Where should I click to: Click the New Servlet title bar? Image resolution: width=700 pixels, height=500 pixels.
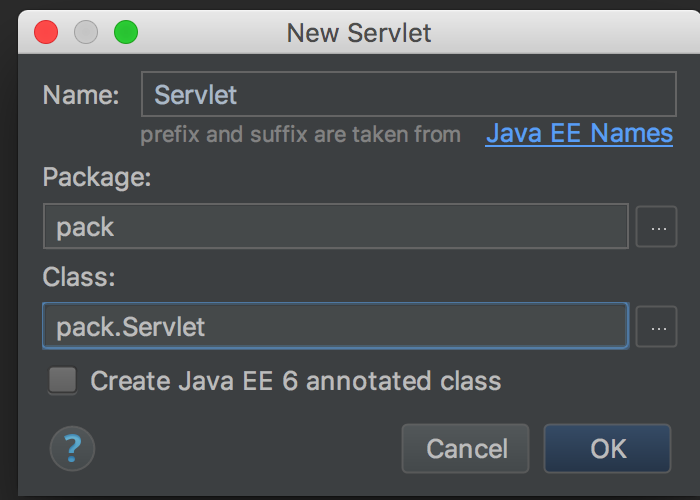click(359, 33)
